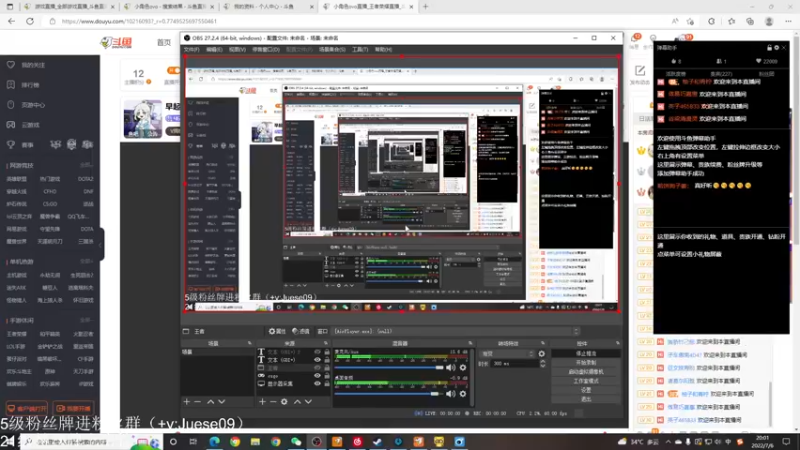Move source up in OBS sources list

tap(297, 402)
